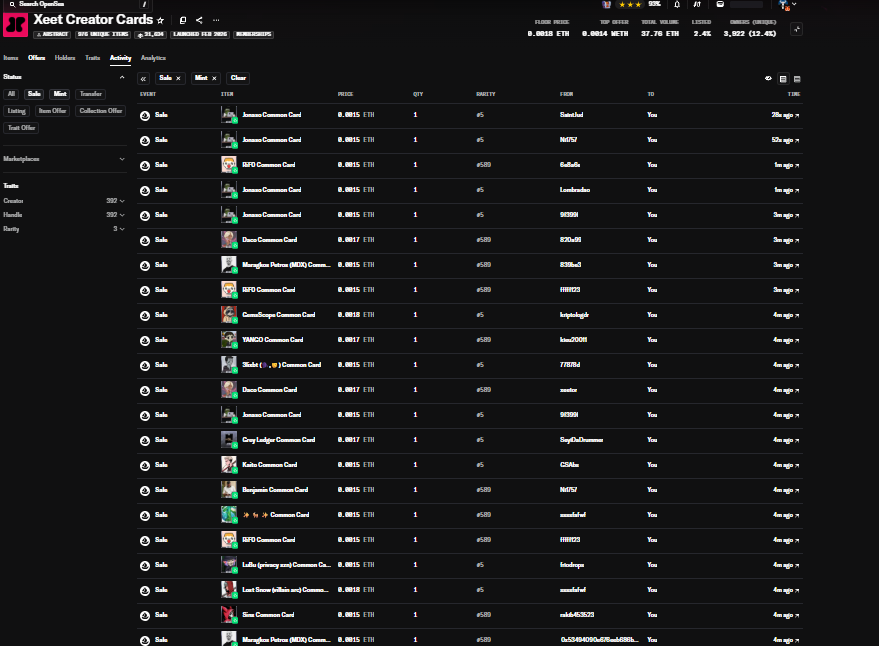Image resolution: width=879 pixels, height=646 pixels.
Task: Click the OpenSea sale icon in first row
Action: click(x=145, y=116)
